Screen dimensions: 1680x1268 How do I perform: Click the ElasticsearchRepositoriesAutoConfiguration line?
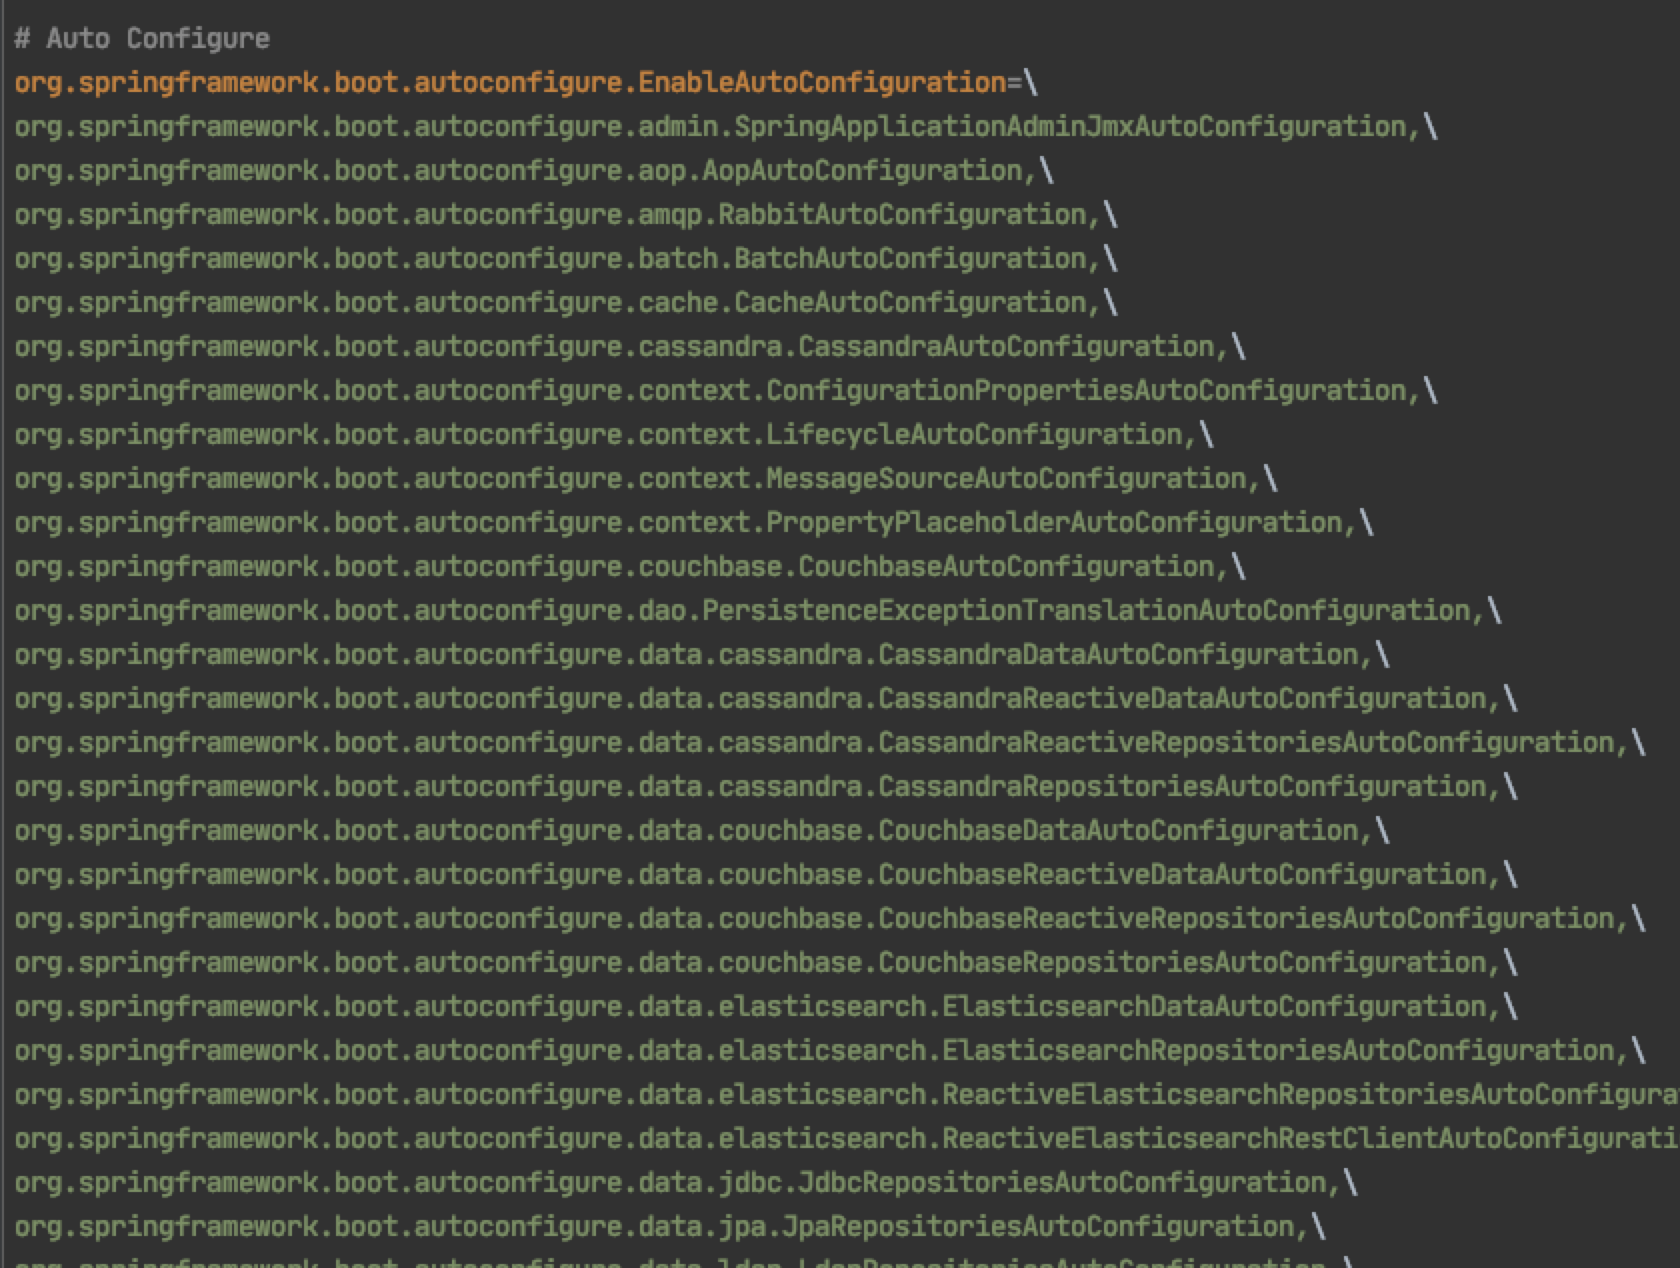tap(830, 1051)
